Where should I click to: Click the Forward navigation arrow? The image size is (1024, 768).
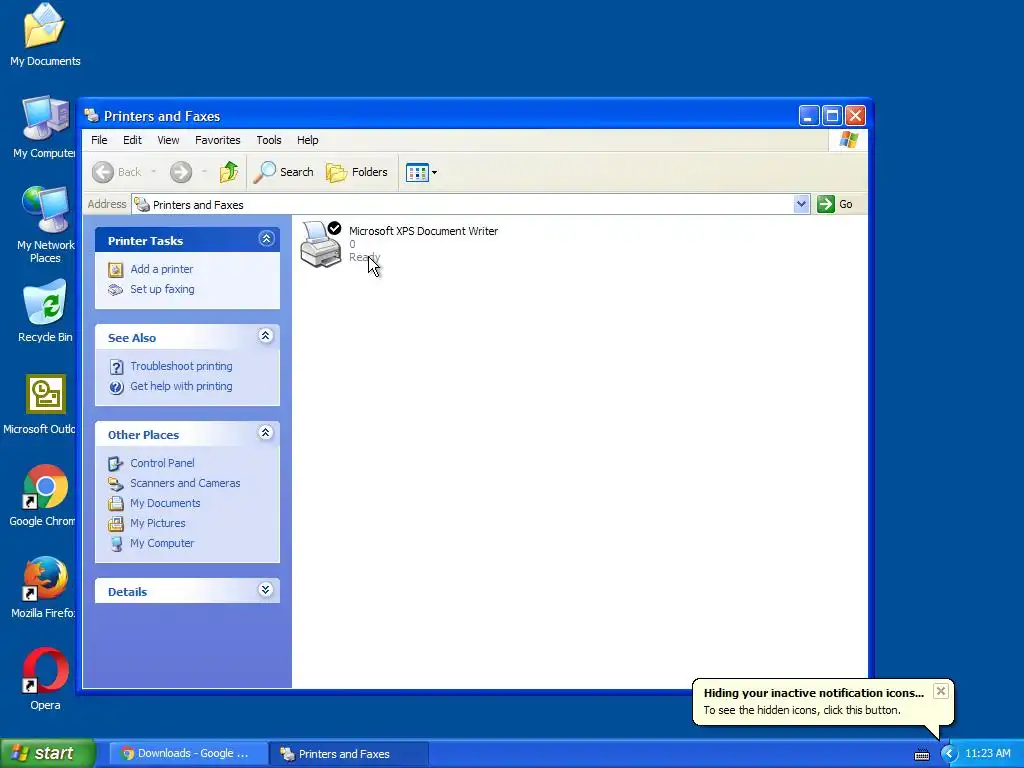pyautogui.click(x=181, y=172)
